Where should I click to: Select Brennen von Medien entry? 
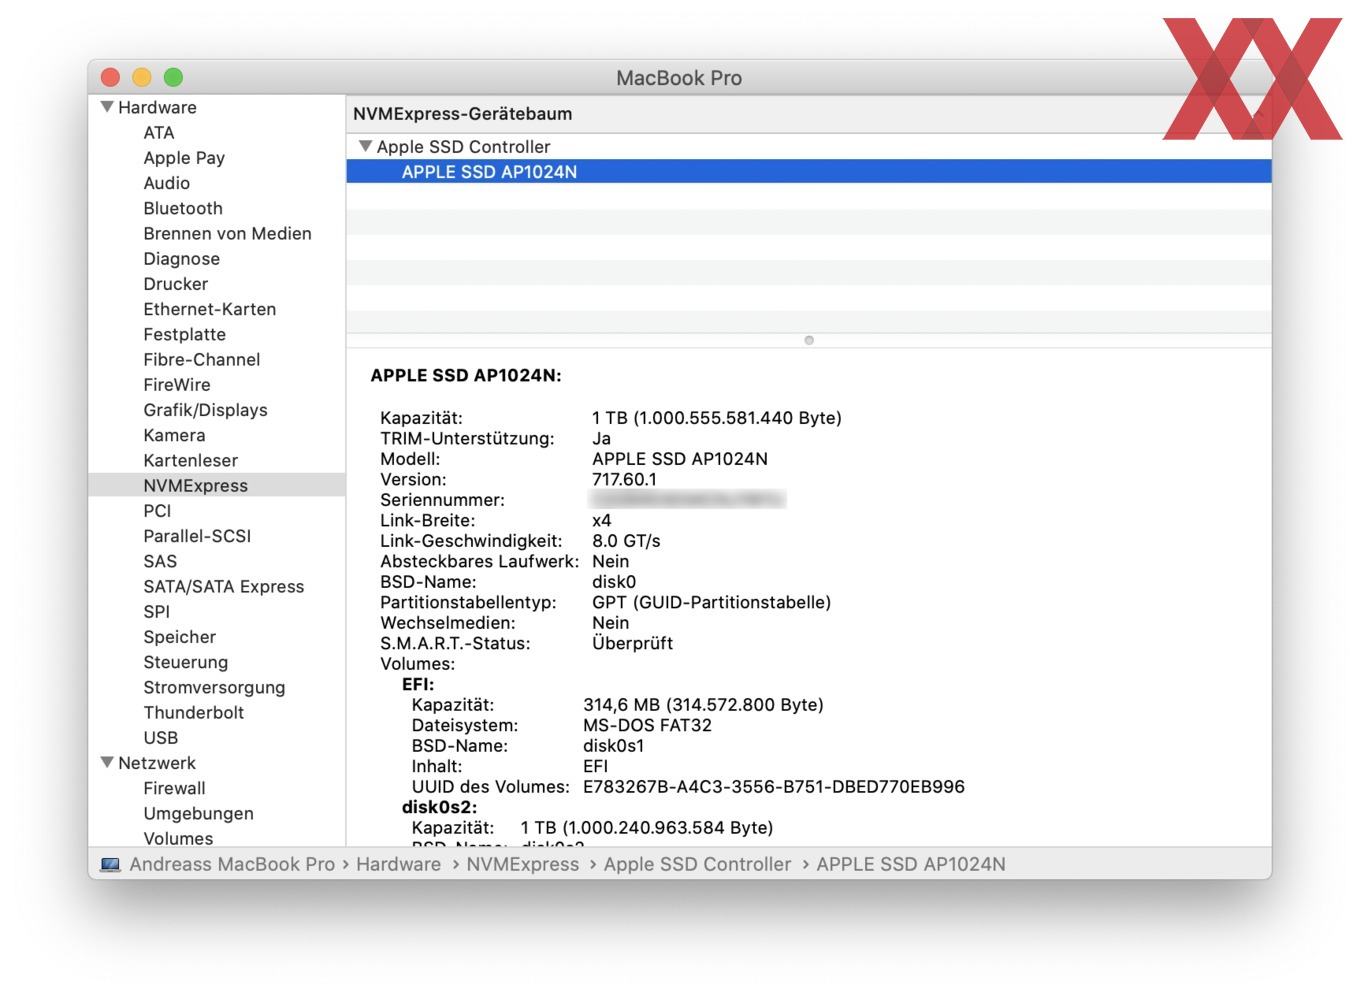click(228, 233)
